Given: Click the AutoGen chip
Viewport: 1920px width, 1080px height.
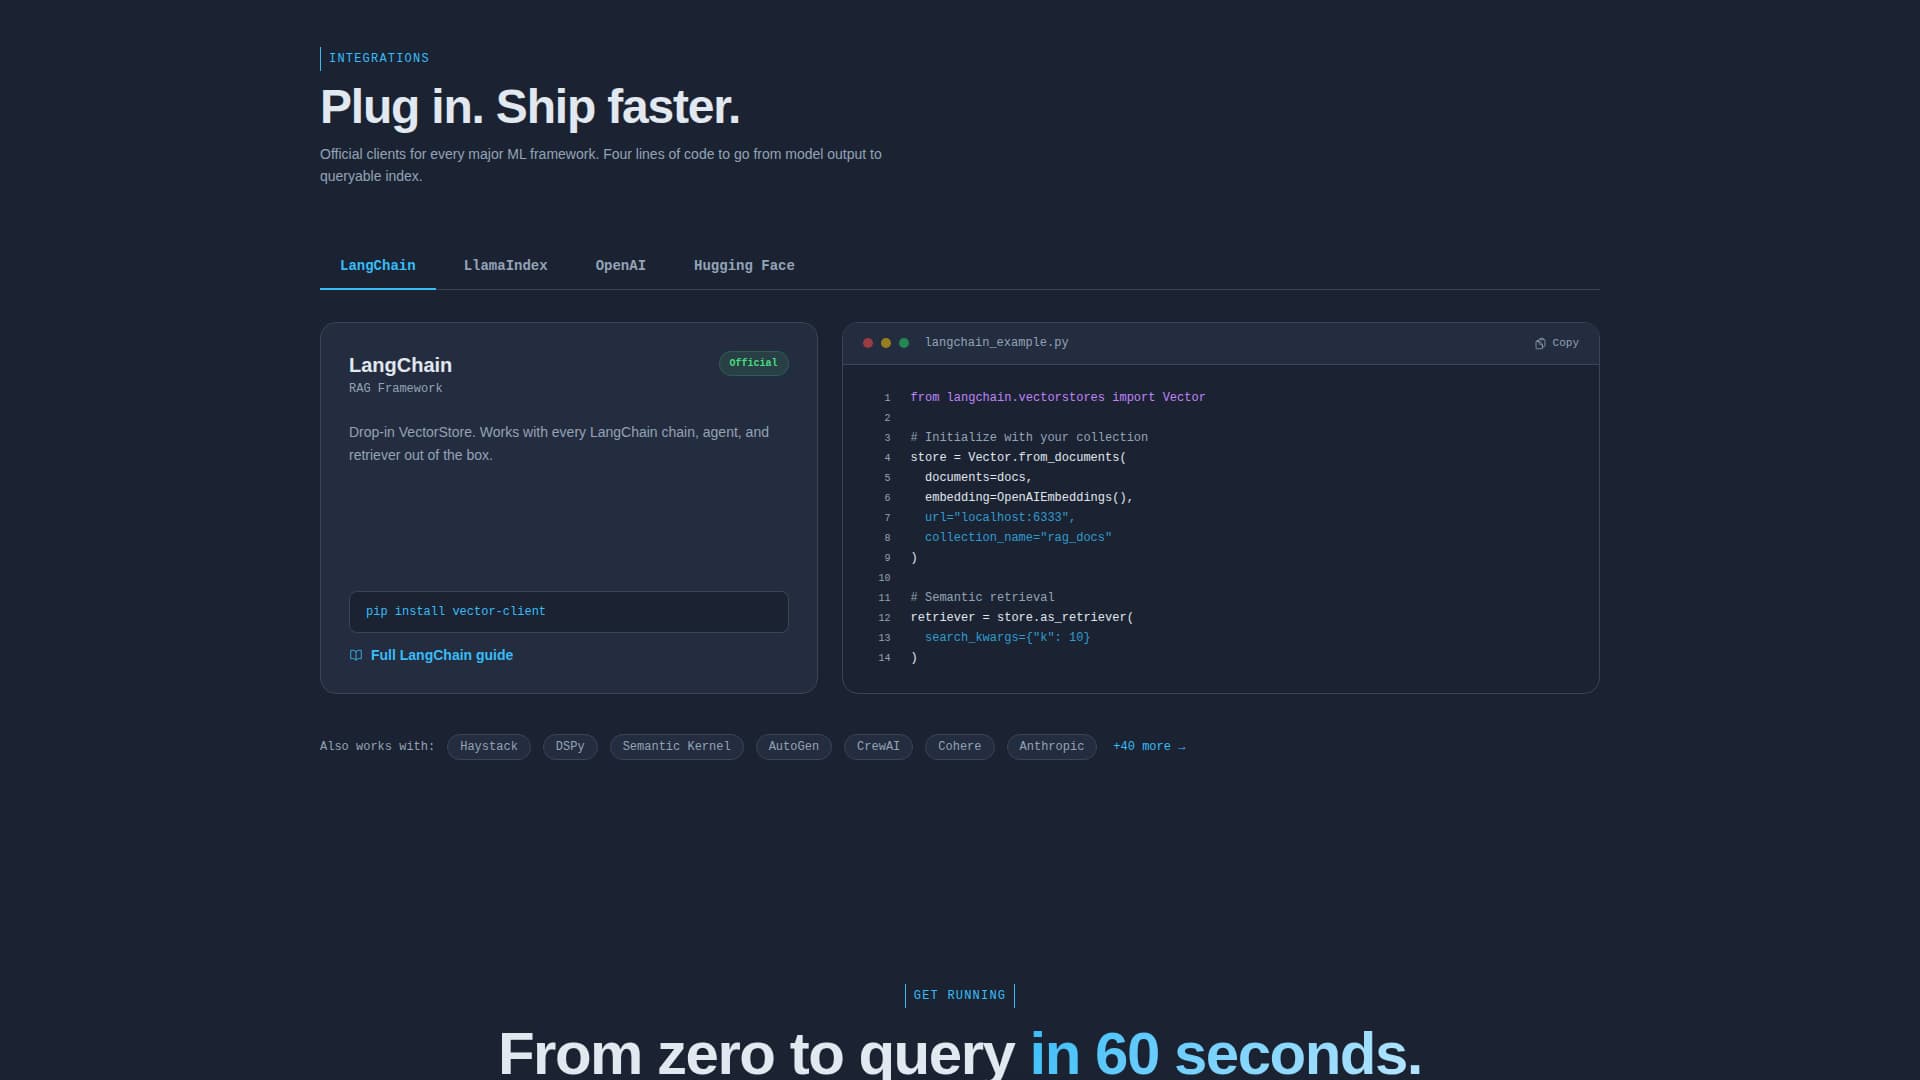Looking at the screenshot, I should [794, 747].
